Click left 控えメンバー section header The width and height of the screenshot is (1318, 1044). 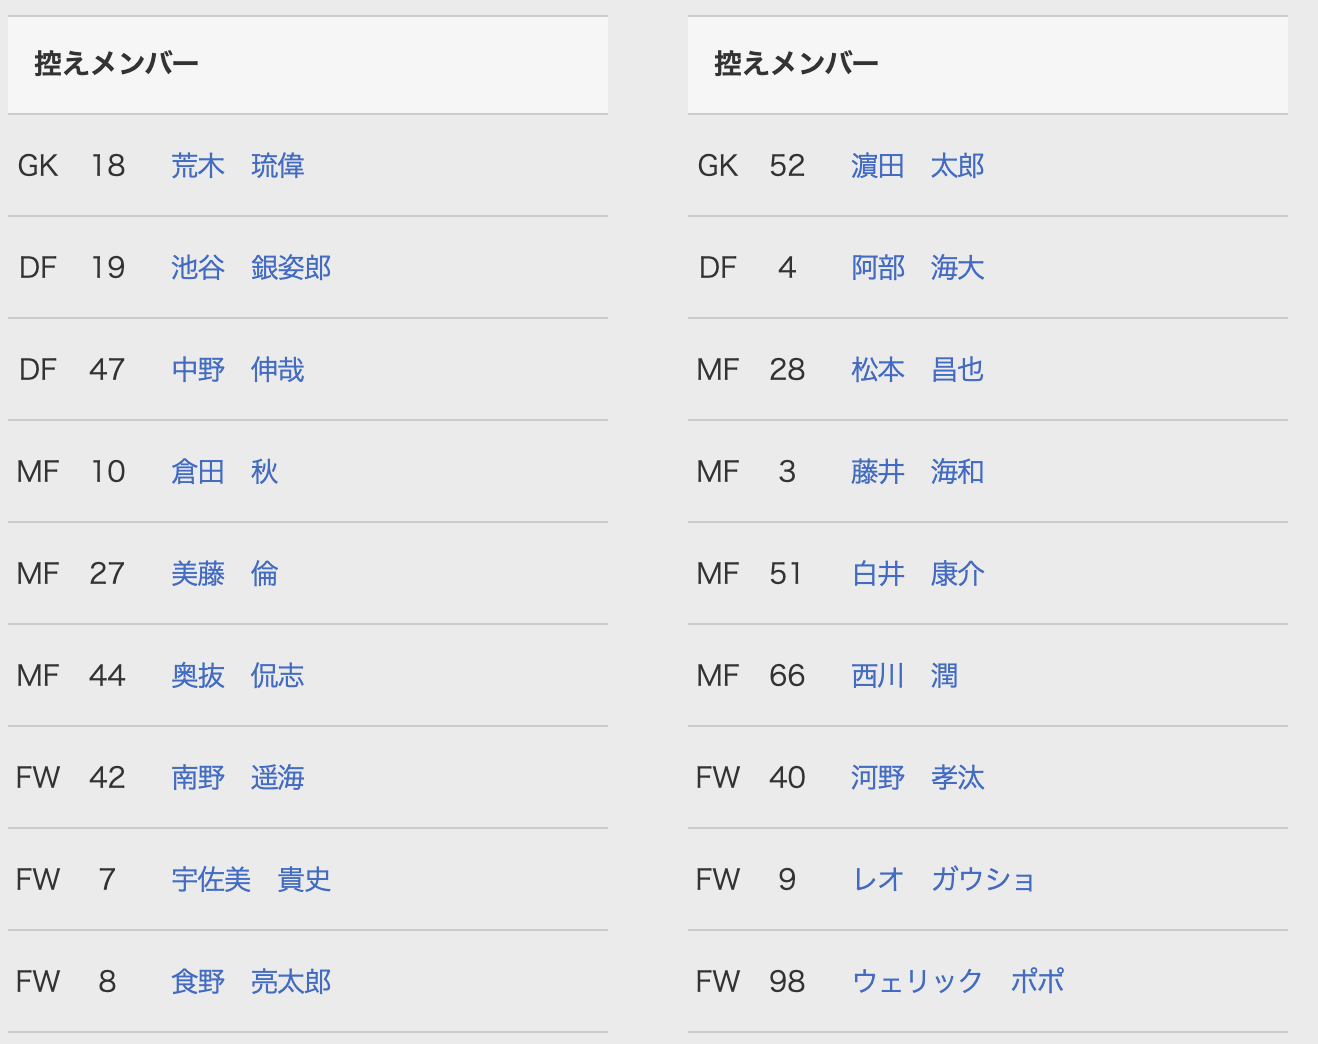point(117,64)
